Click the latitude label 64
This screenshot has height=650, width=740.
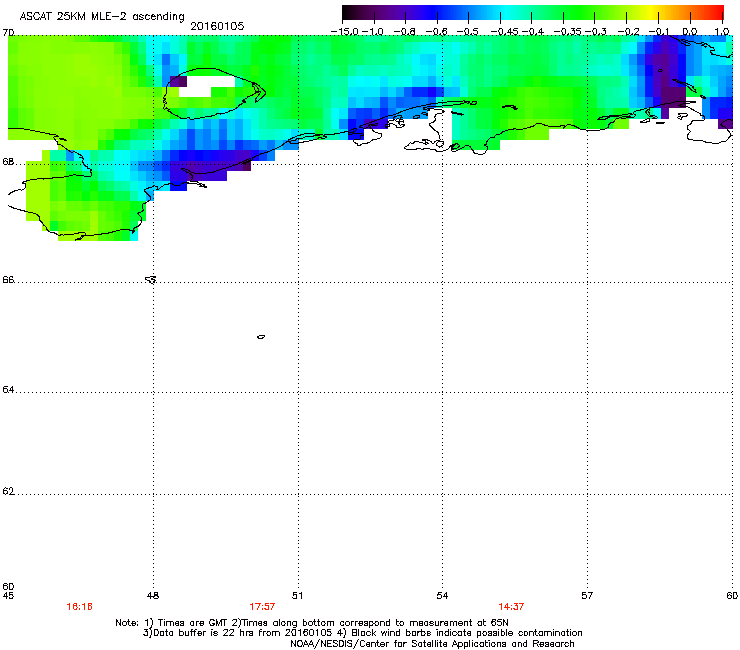[8, 390]
